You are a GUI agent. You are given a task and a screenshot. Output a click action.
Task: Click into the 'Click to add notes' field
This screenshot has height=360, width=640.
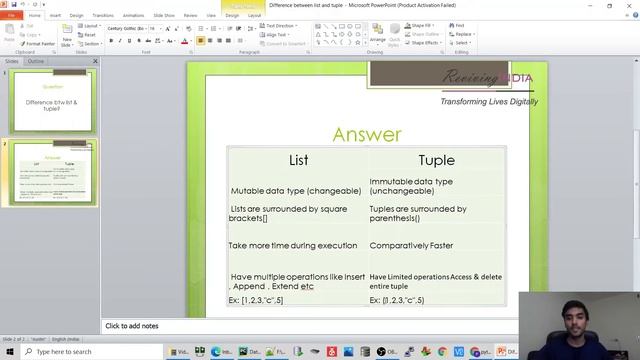[x=310, y=326]
